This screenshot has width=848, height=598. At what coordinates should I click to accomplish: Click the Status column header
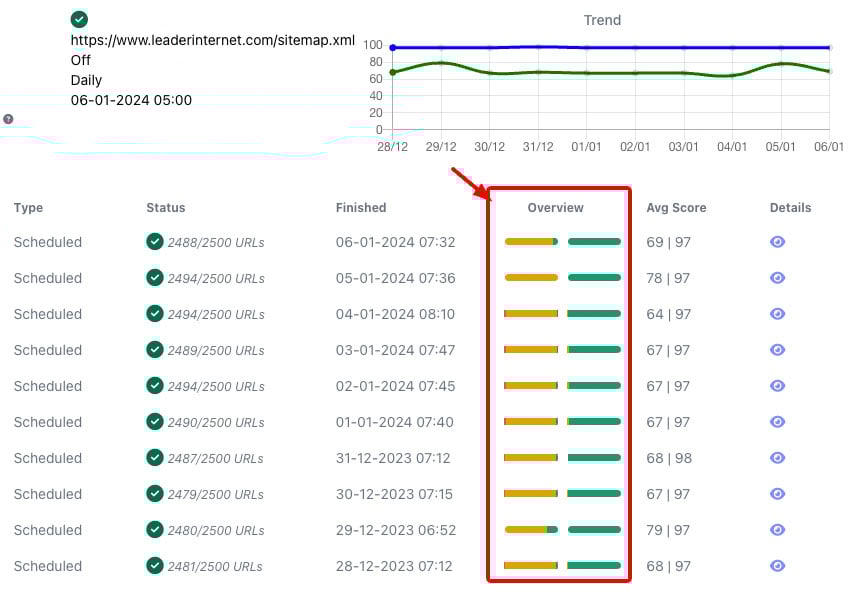[x=165, y=208]
